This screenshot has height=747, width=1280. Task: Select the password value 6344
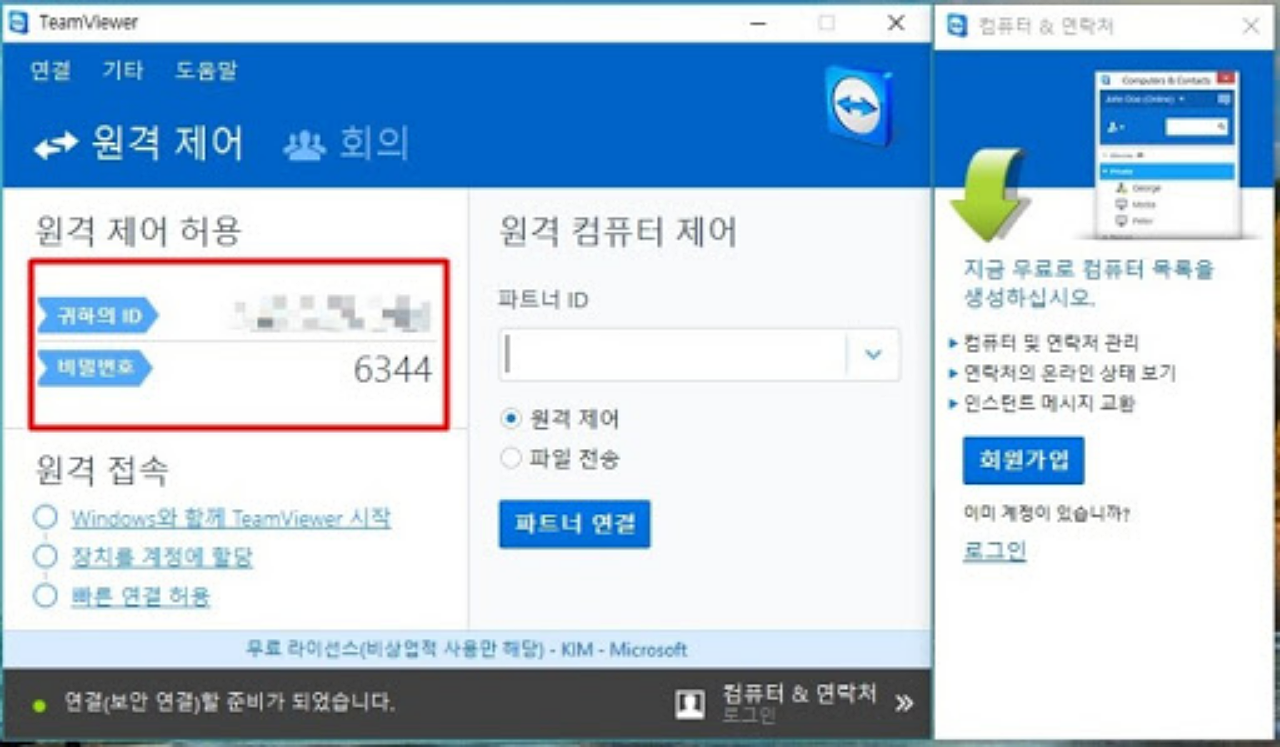[x=393, y=370]
